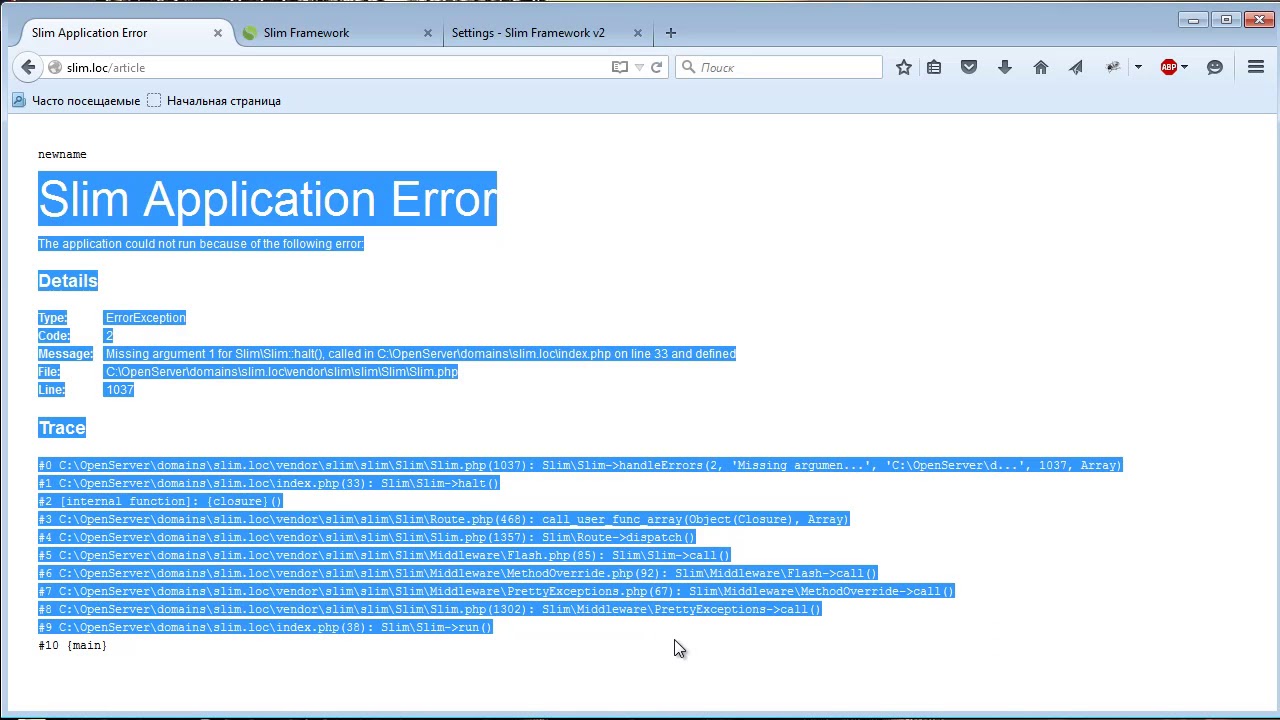This screenshot has height=720, width=1280.
Task: Focus the Поиск search field
Action: pyautogui.click(x=779, y=67)
